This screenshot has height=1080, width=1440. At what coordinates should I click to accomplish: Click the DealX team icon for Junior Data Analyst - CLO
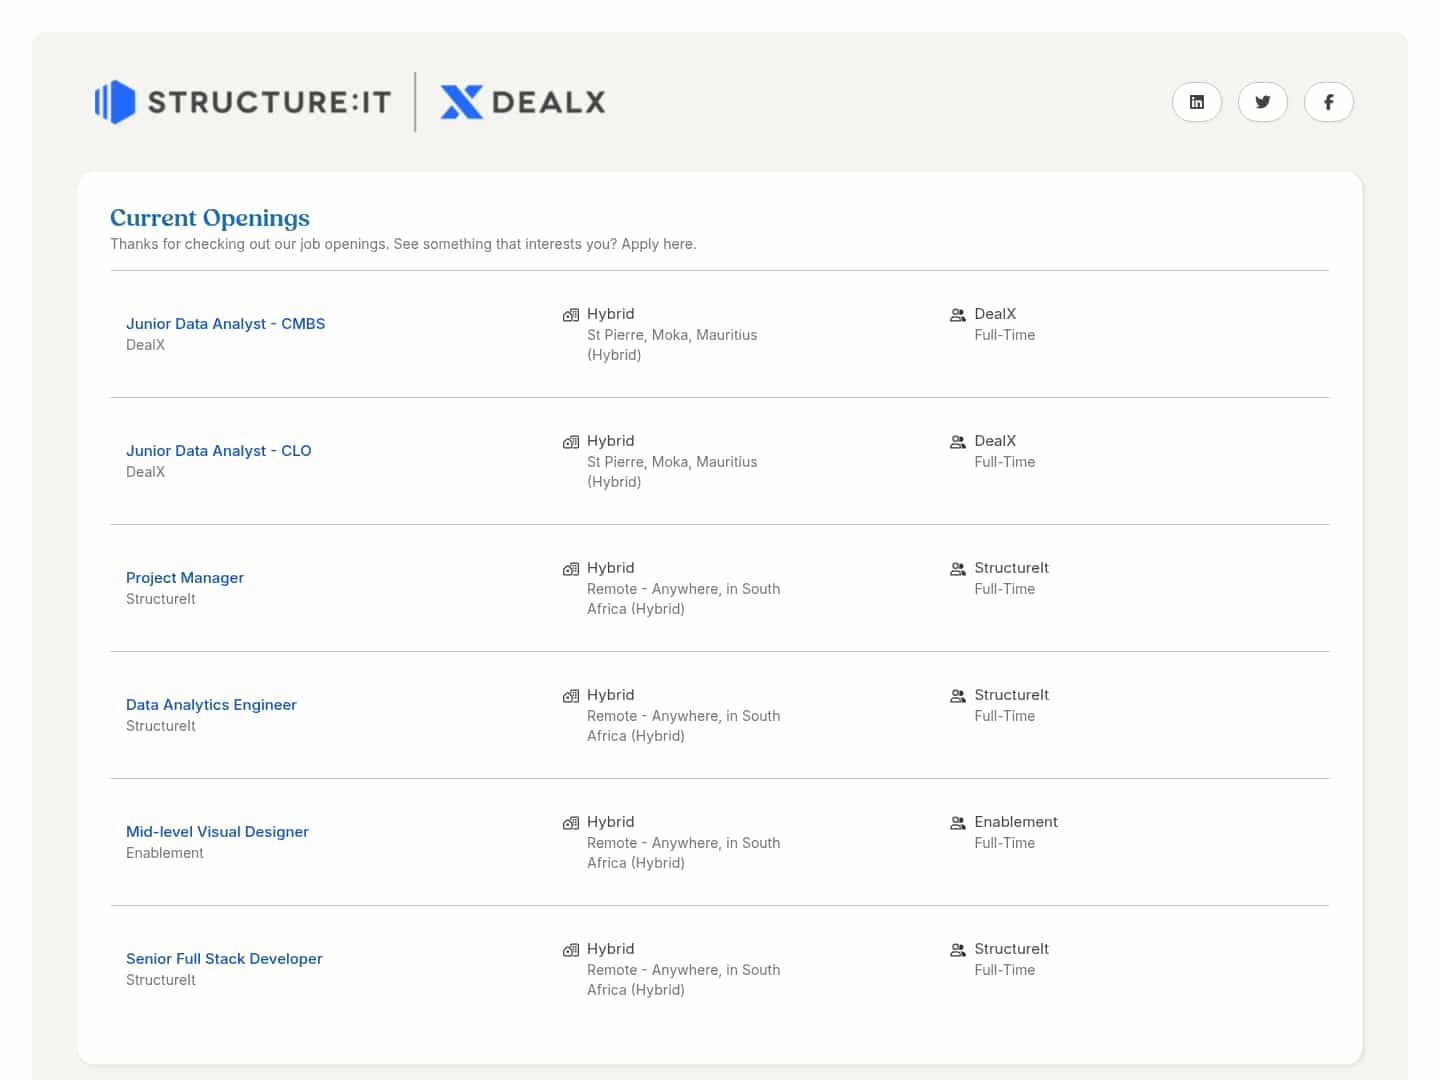tap(958, 442)
